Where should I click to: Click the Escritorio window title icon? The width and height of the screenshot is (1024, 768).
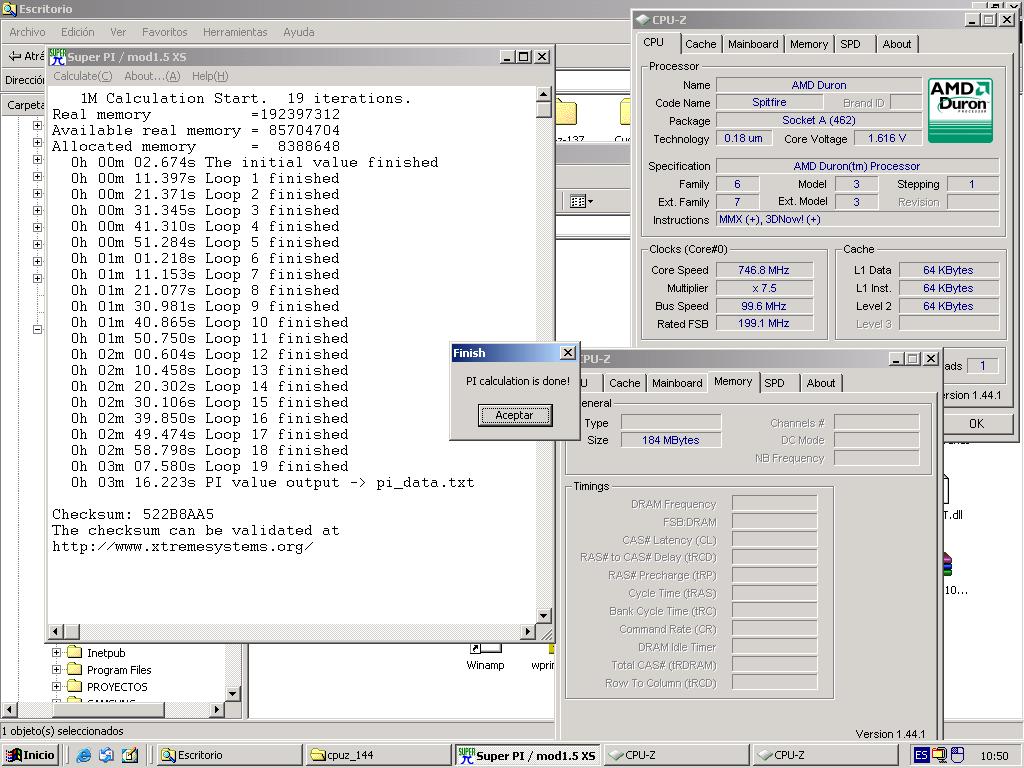pyautogui.click(x=9, y=8)
